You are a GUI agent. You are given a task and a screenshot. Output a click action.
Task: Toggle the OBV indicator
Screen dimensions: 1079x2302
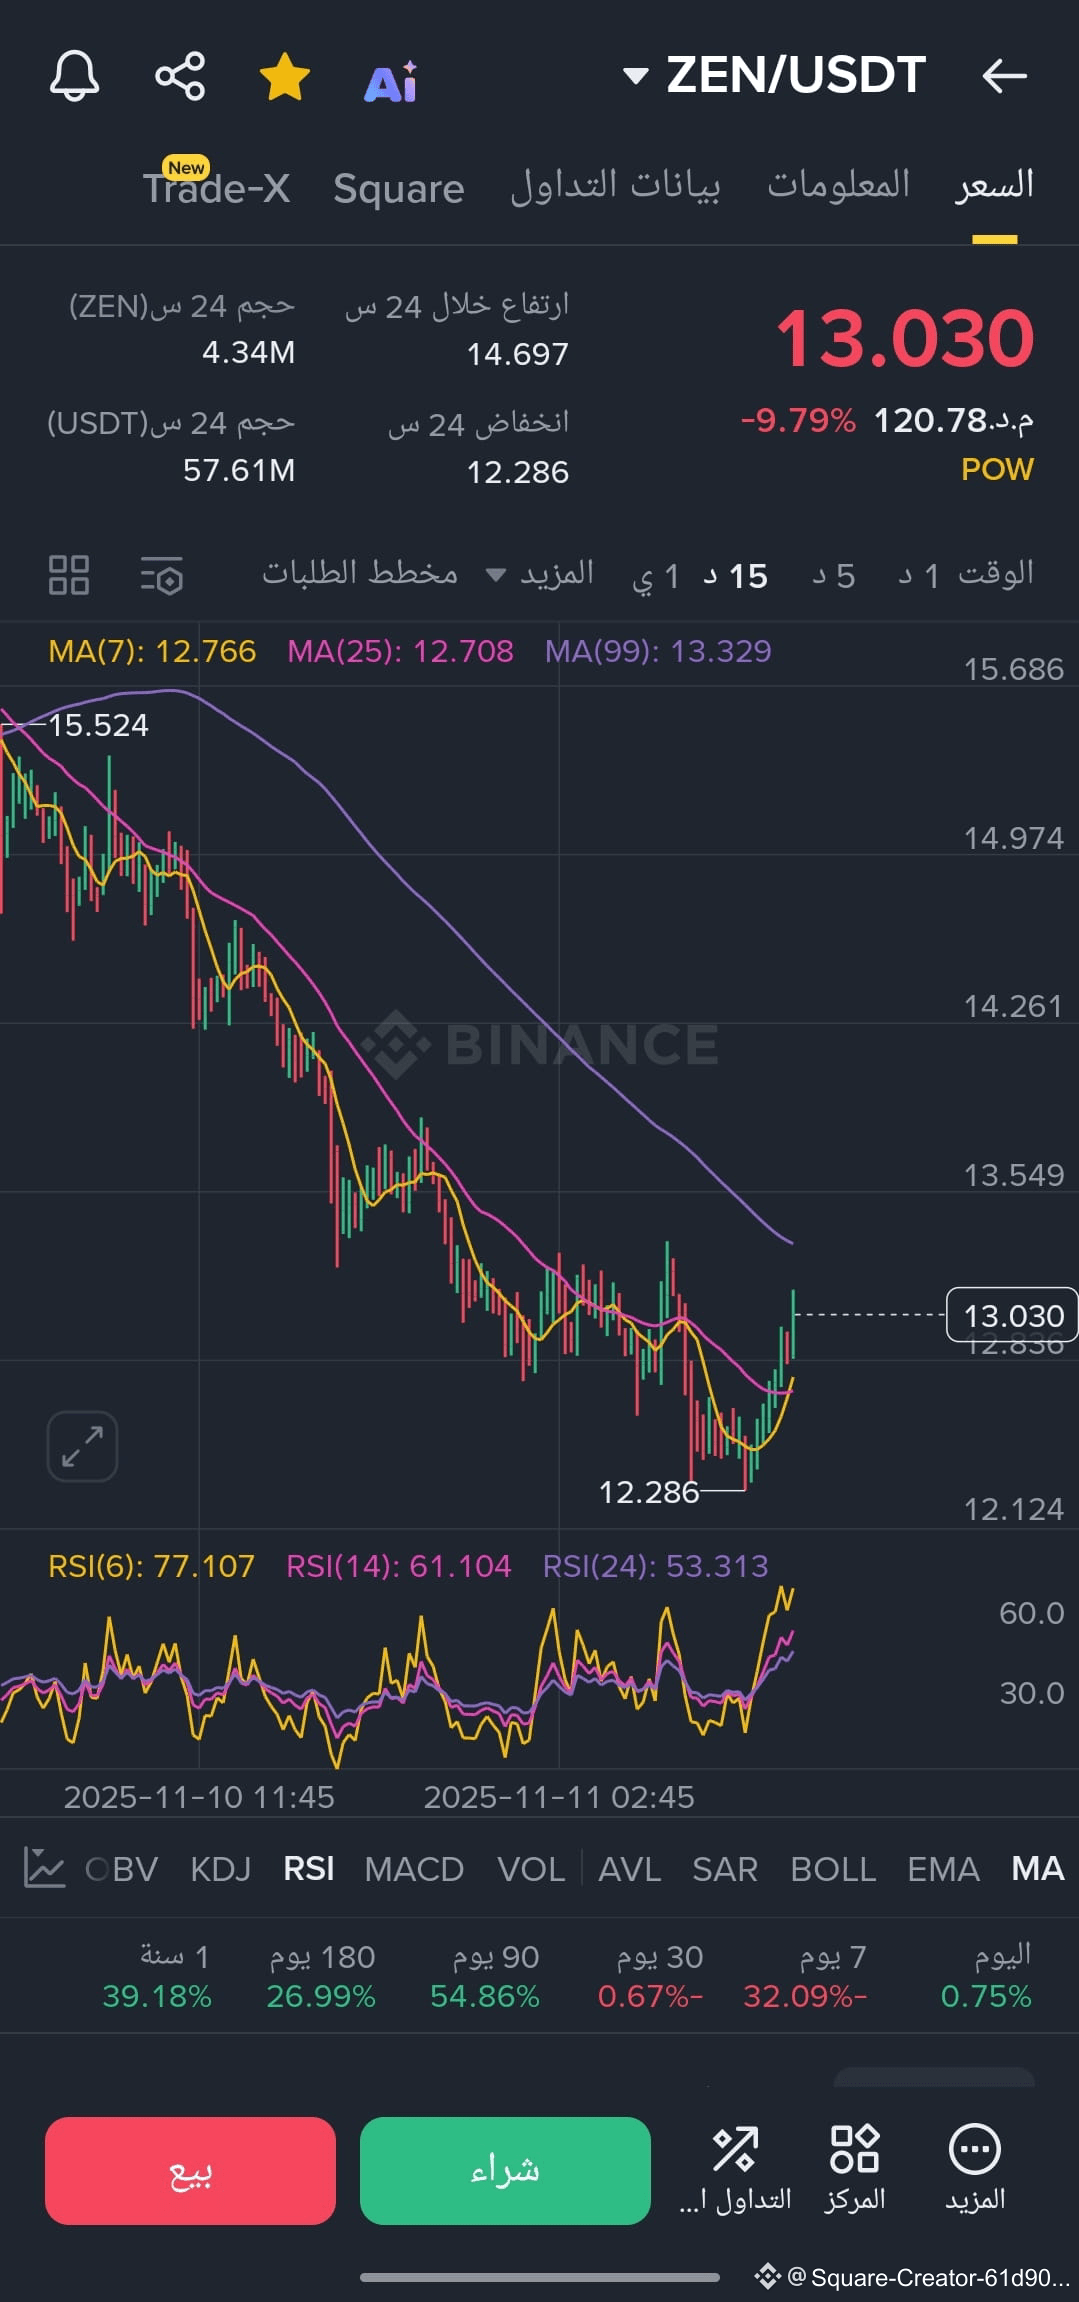[122, 1868]
